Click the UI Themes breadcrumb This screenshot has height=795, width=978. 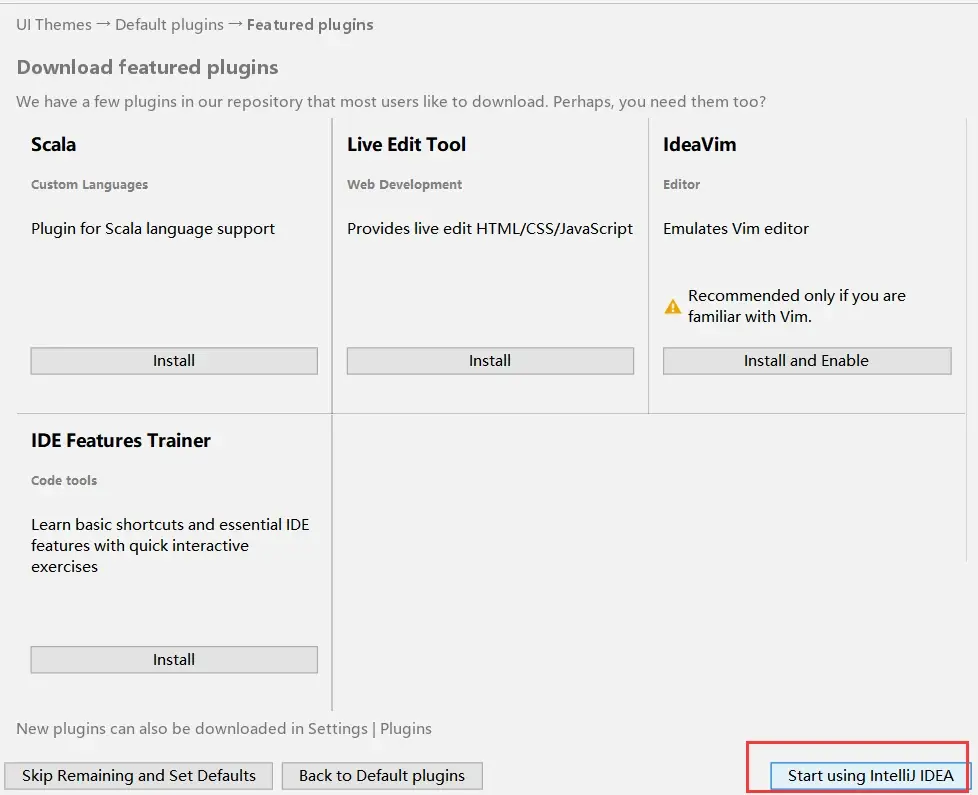point(54,25)
